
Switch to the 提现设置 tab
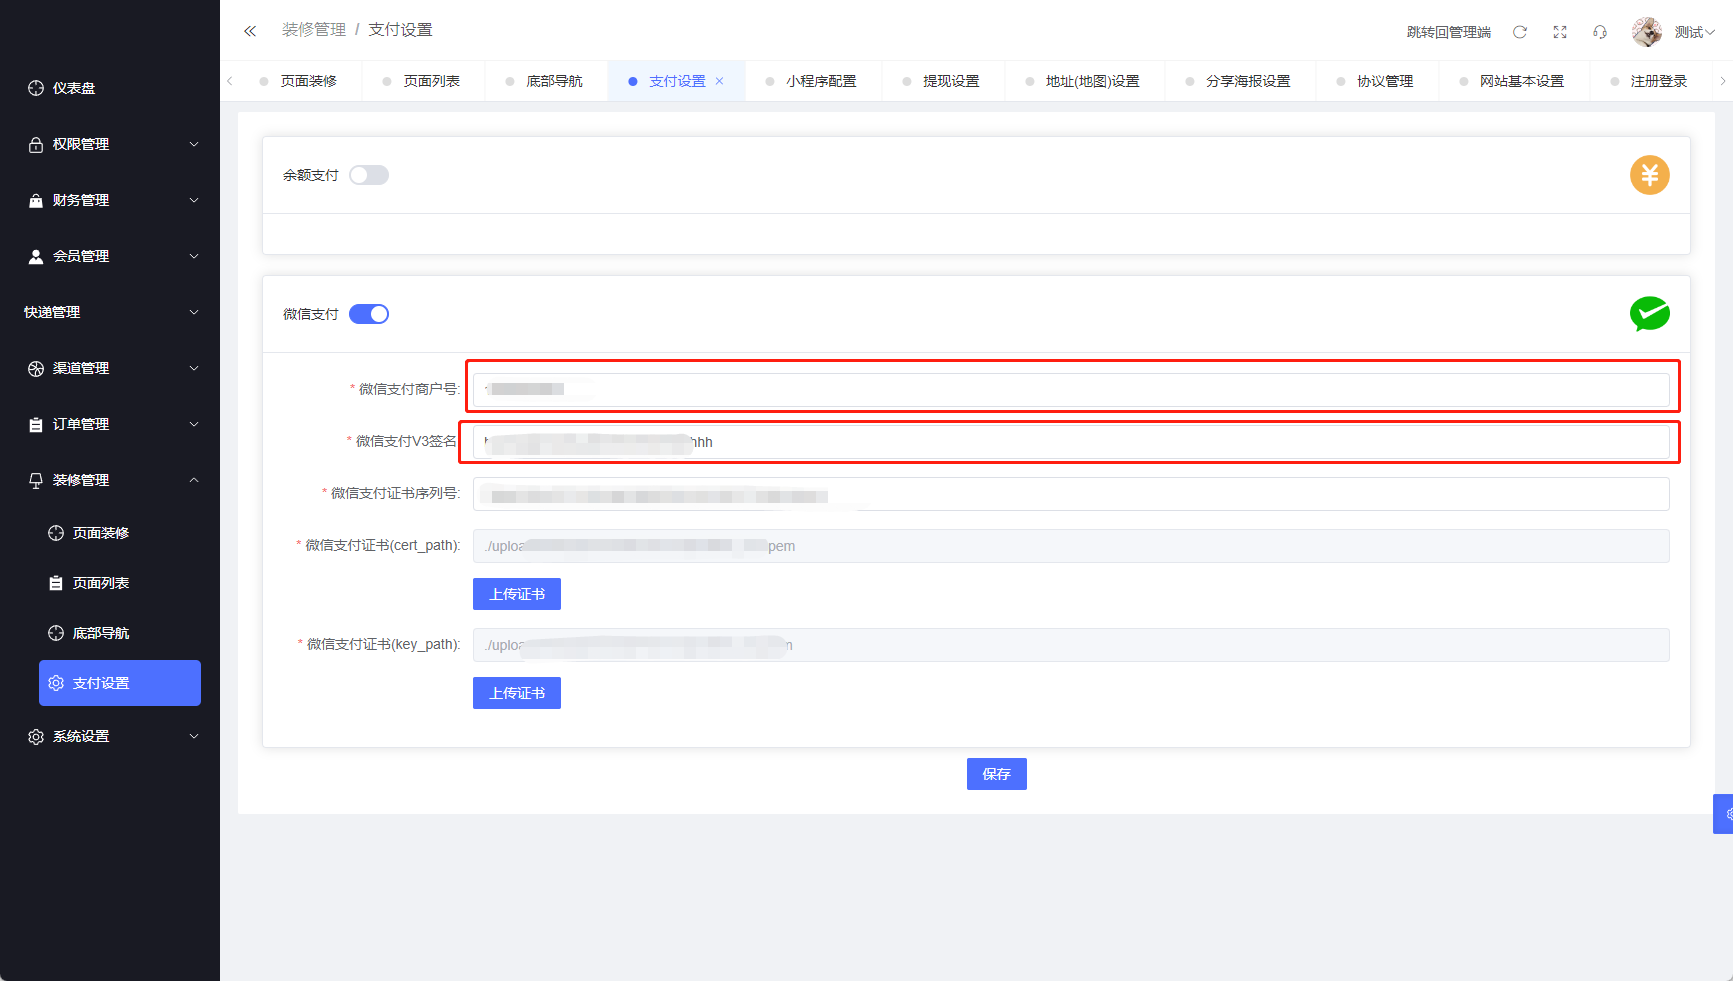point(950,81)
